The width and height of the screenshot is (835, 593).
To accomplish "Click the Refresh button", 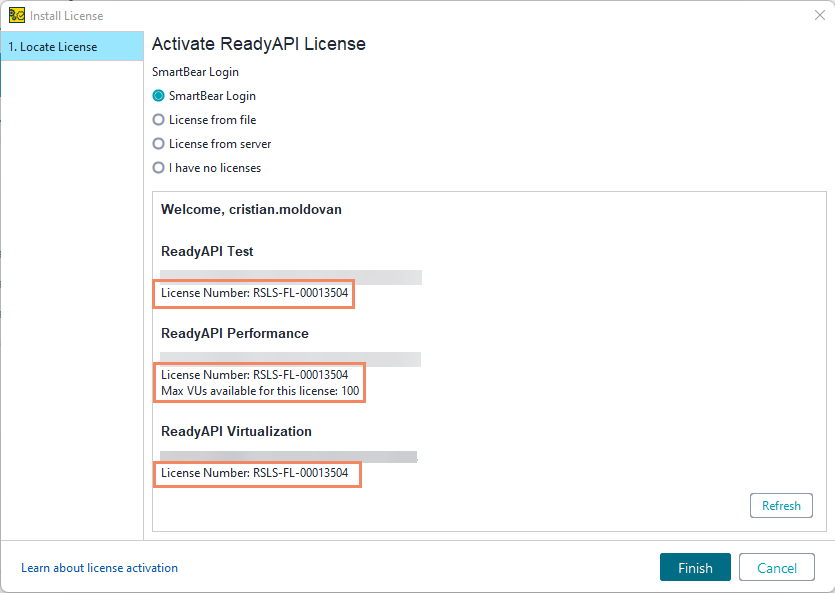I will (781, 506).
